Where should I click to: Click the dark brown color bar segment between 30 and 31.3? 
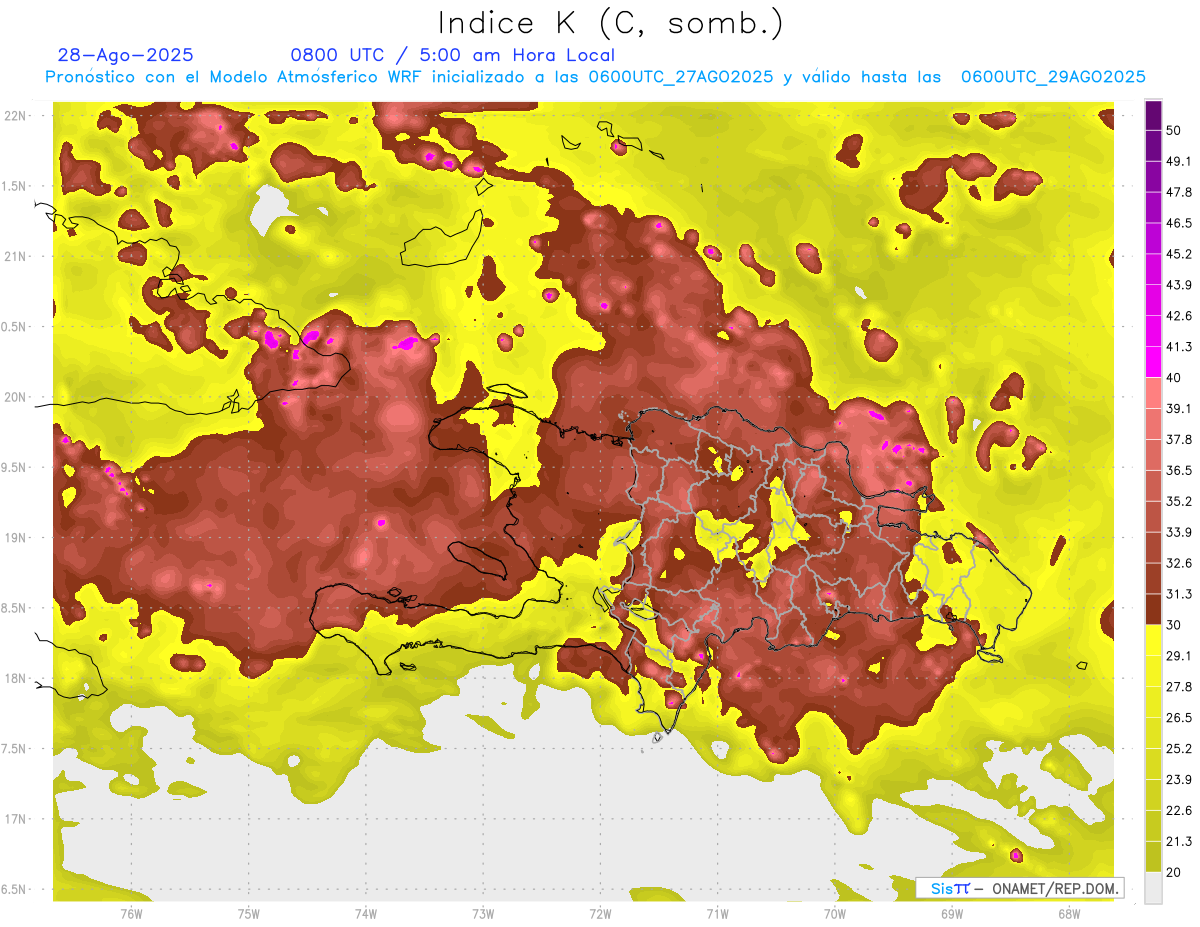click(1153, 609)
